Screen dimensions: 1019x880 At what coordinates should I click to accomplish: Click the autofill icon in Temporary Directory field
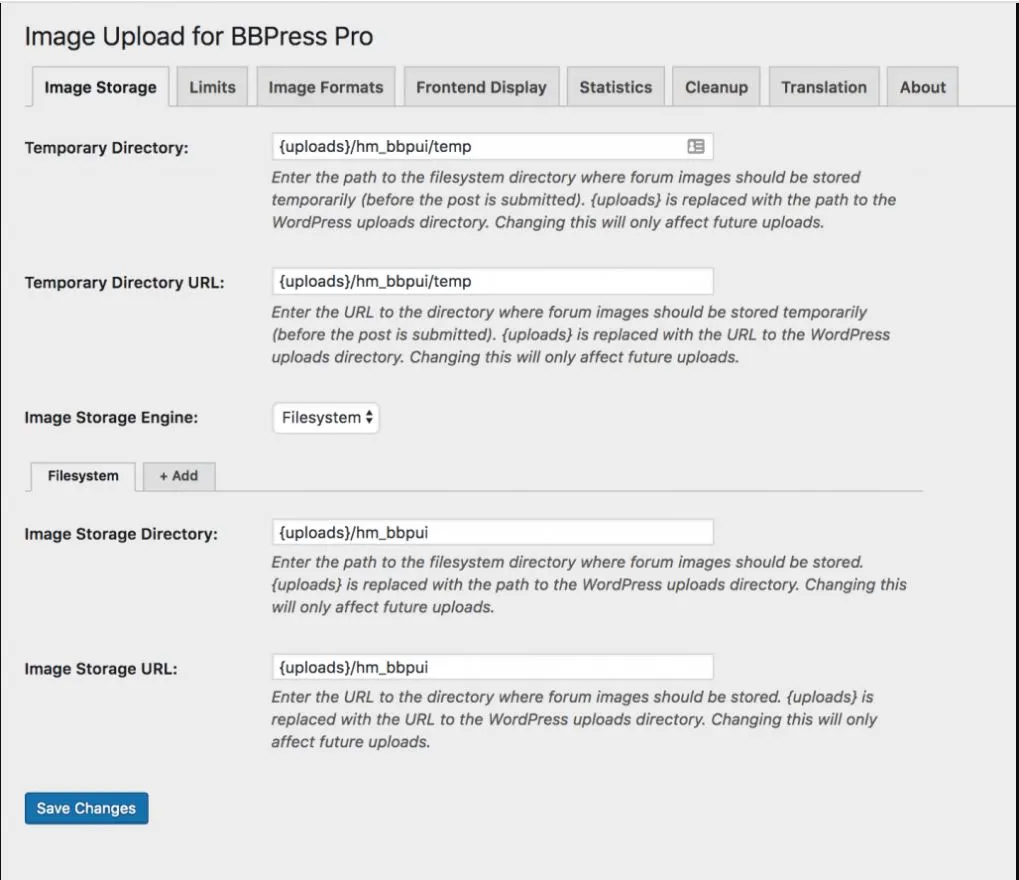pos(697,145)
